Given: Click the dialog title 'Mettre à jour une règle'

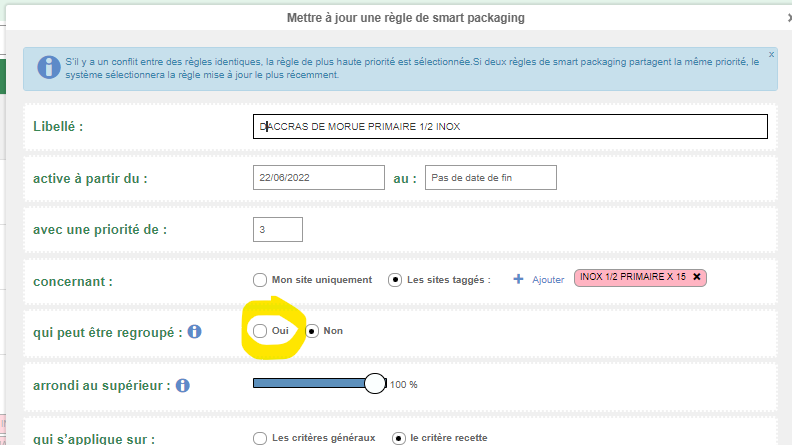Looking at the screenshot, I should click(406, 18).
